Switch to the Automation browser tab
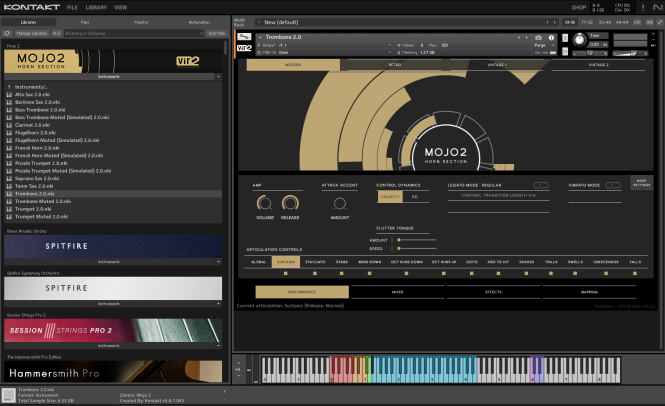Screen dimensions: 665x406 (x=199, y=22)
